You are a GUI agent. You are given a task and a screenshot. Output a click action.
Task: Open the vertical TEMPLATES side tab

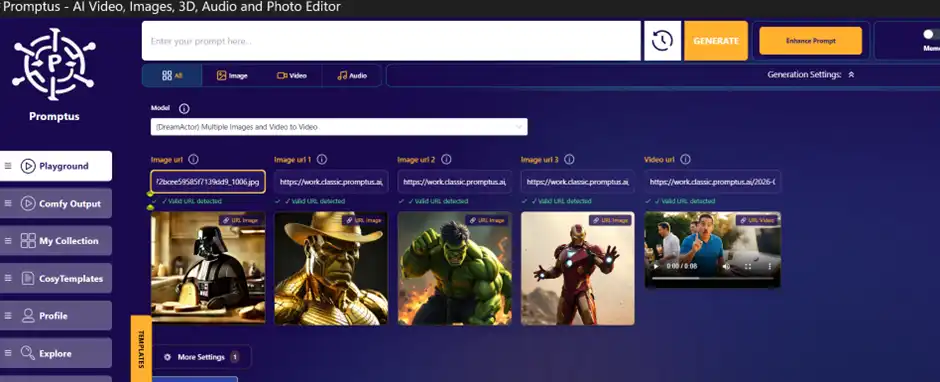click(x=141, y=348)
